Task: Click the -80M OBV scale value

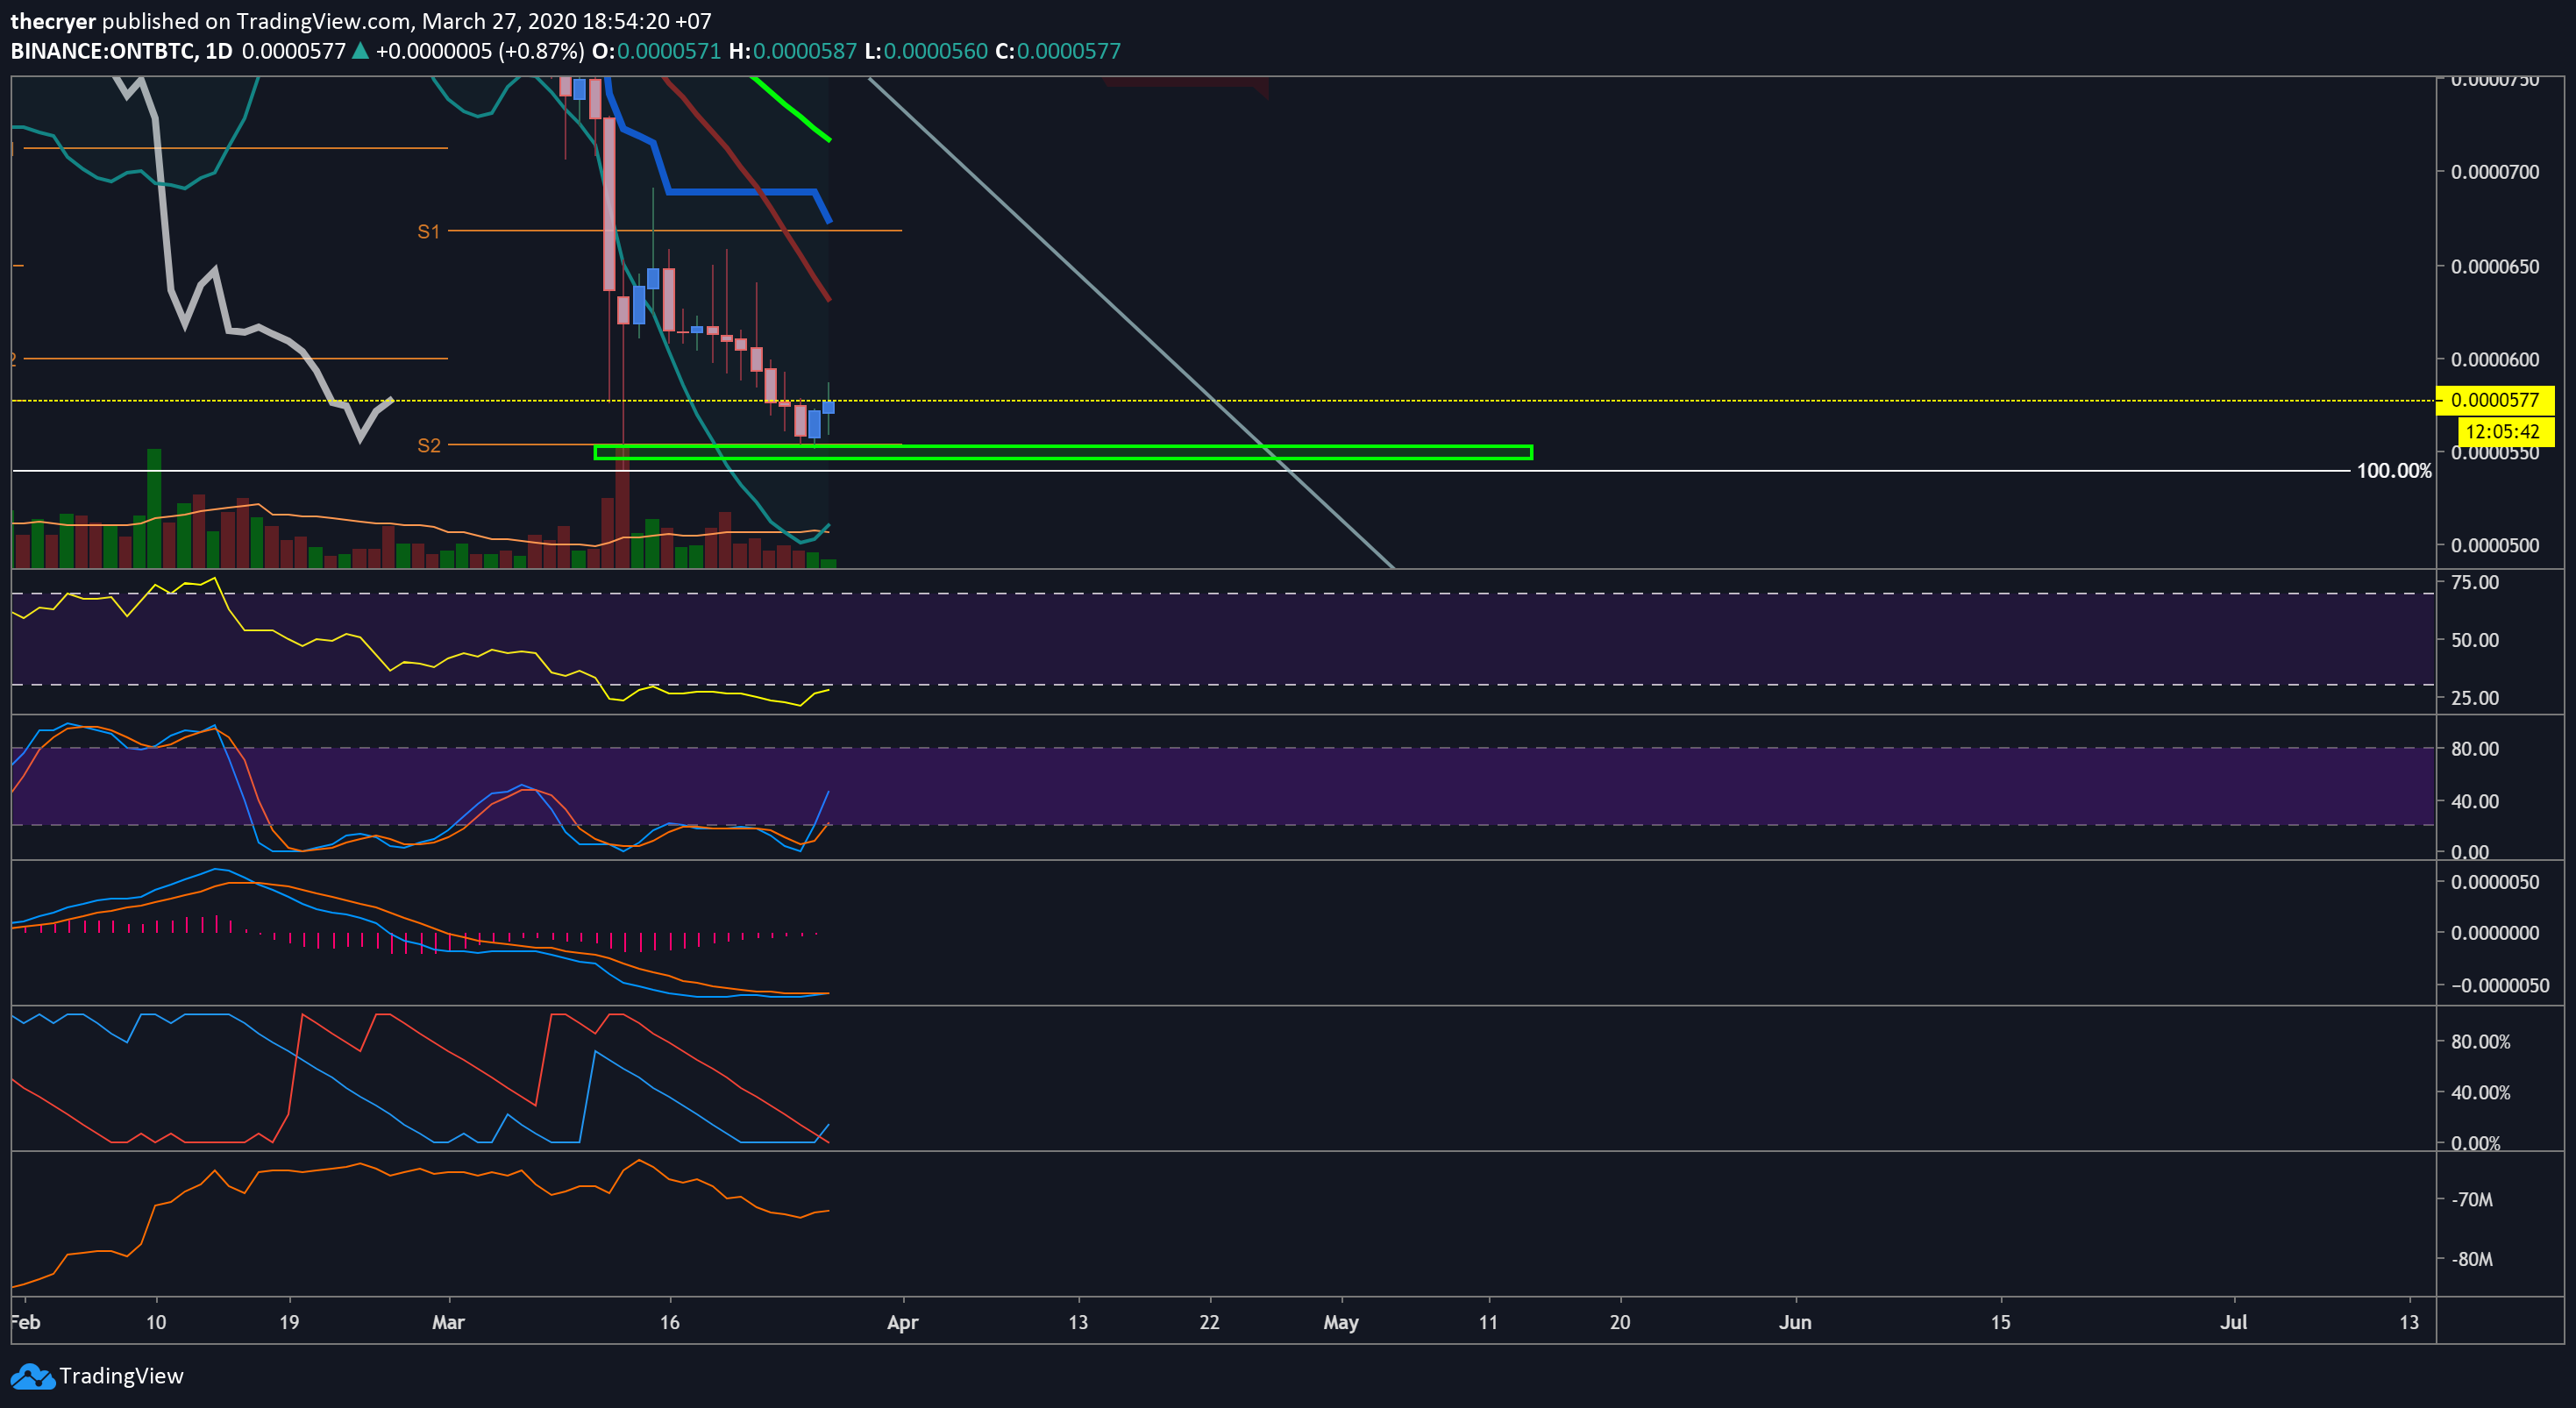Action: pyautogui.click(x=2473, y=1259)
